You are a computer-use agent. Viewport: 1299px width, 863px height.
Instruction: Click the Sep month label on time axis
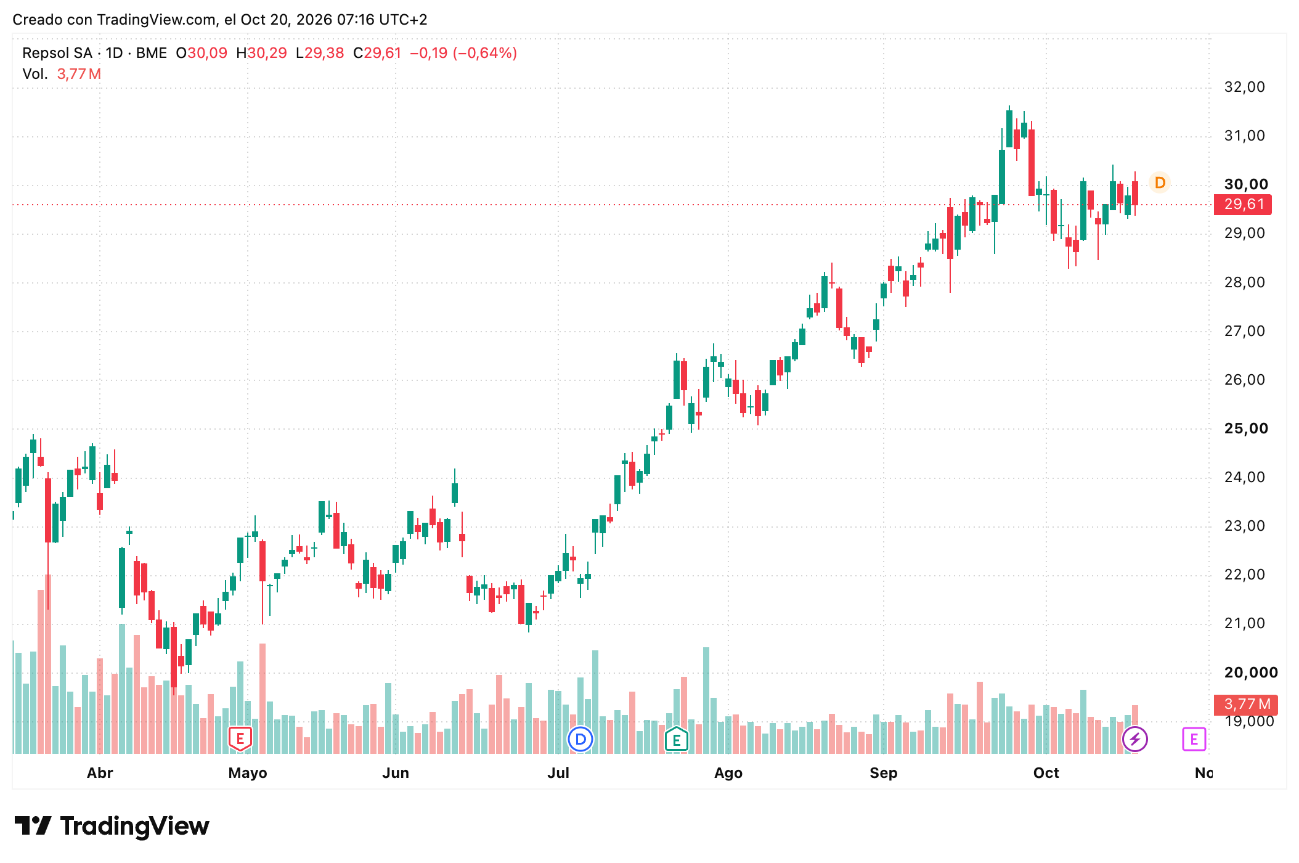(884, 773)
